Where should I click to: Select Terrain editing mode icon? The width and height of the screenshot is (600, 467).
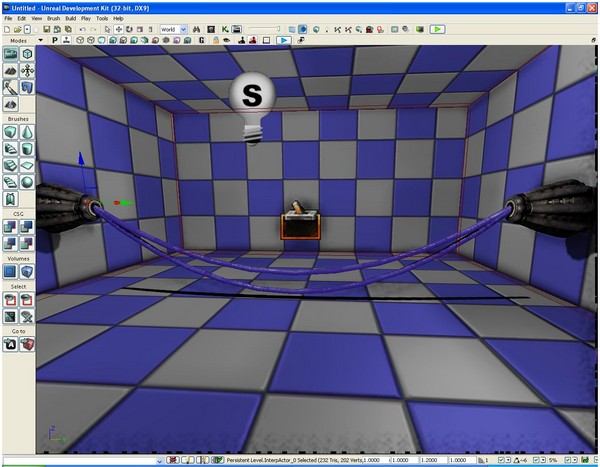click(10, 71)
